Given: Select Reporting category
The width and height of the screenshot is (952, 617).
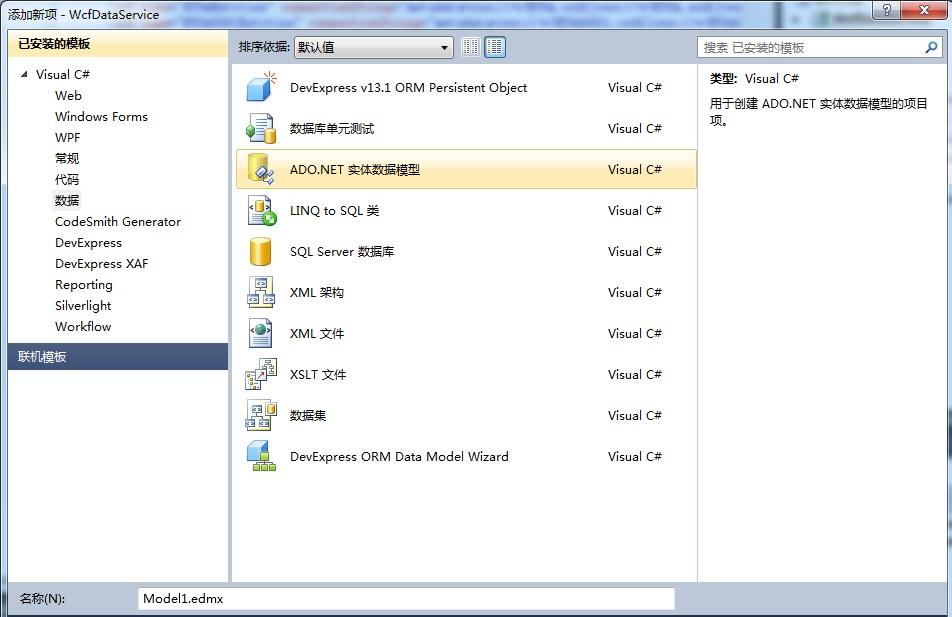Looking at the screenshot, I should [x=84, y=284].
